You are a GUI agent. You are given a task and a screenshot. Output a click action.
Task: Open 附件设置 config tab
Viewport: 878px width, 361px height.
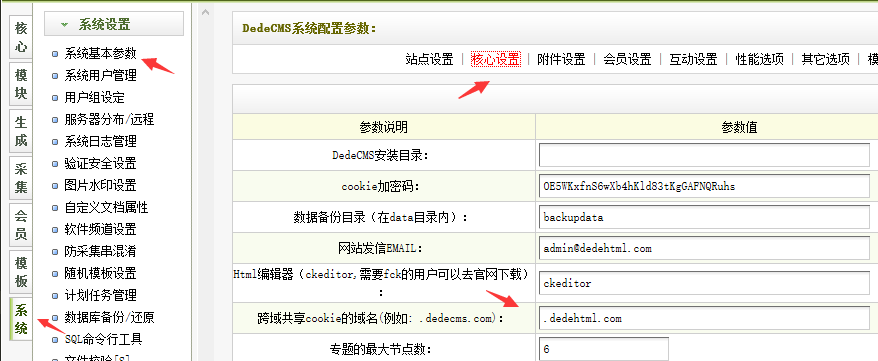(x=561, y=59)
